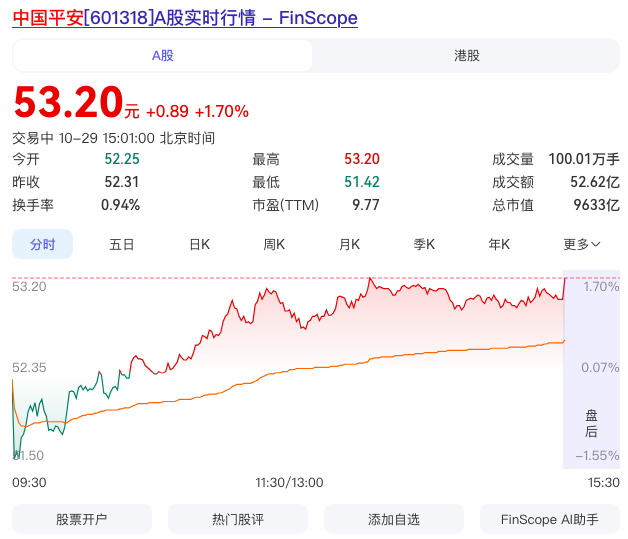The height and width of the screenshot is (539, 628).
Task: Select the 分时 chart view
Action: point(42,244)
